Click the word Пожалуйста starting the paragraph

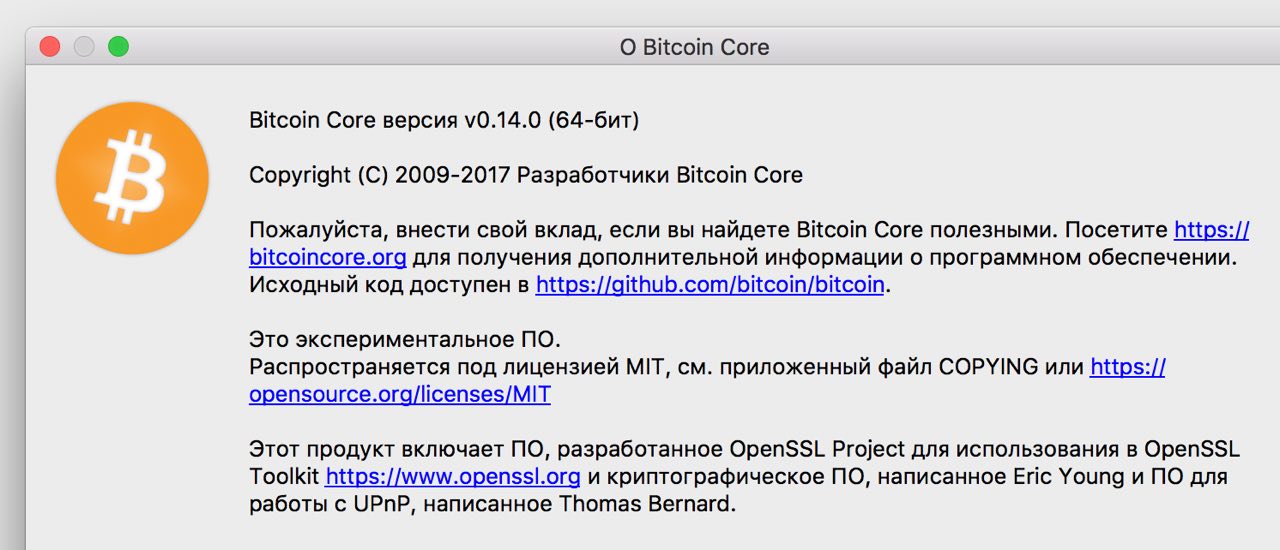coord(309,229)
